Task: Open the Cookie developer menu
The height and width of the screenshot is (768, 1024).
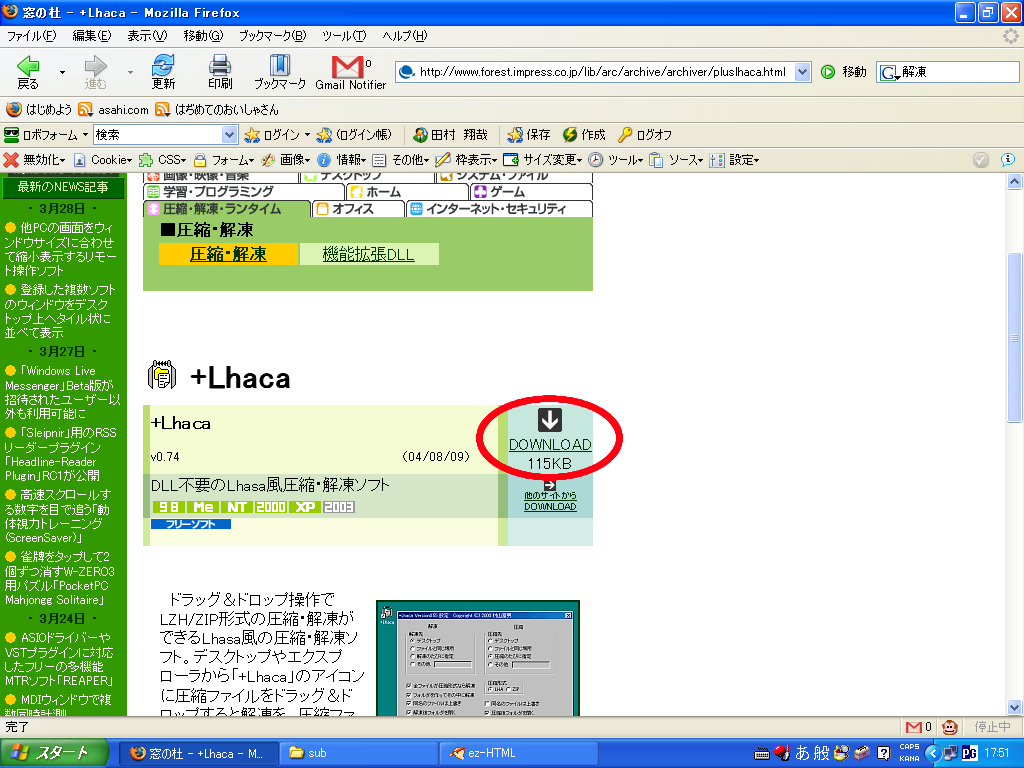Action: [103, 160]
